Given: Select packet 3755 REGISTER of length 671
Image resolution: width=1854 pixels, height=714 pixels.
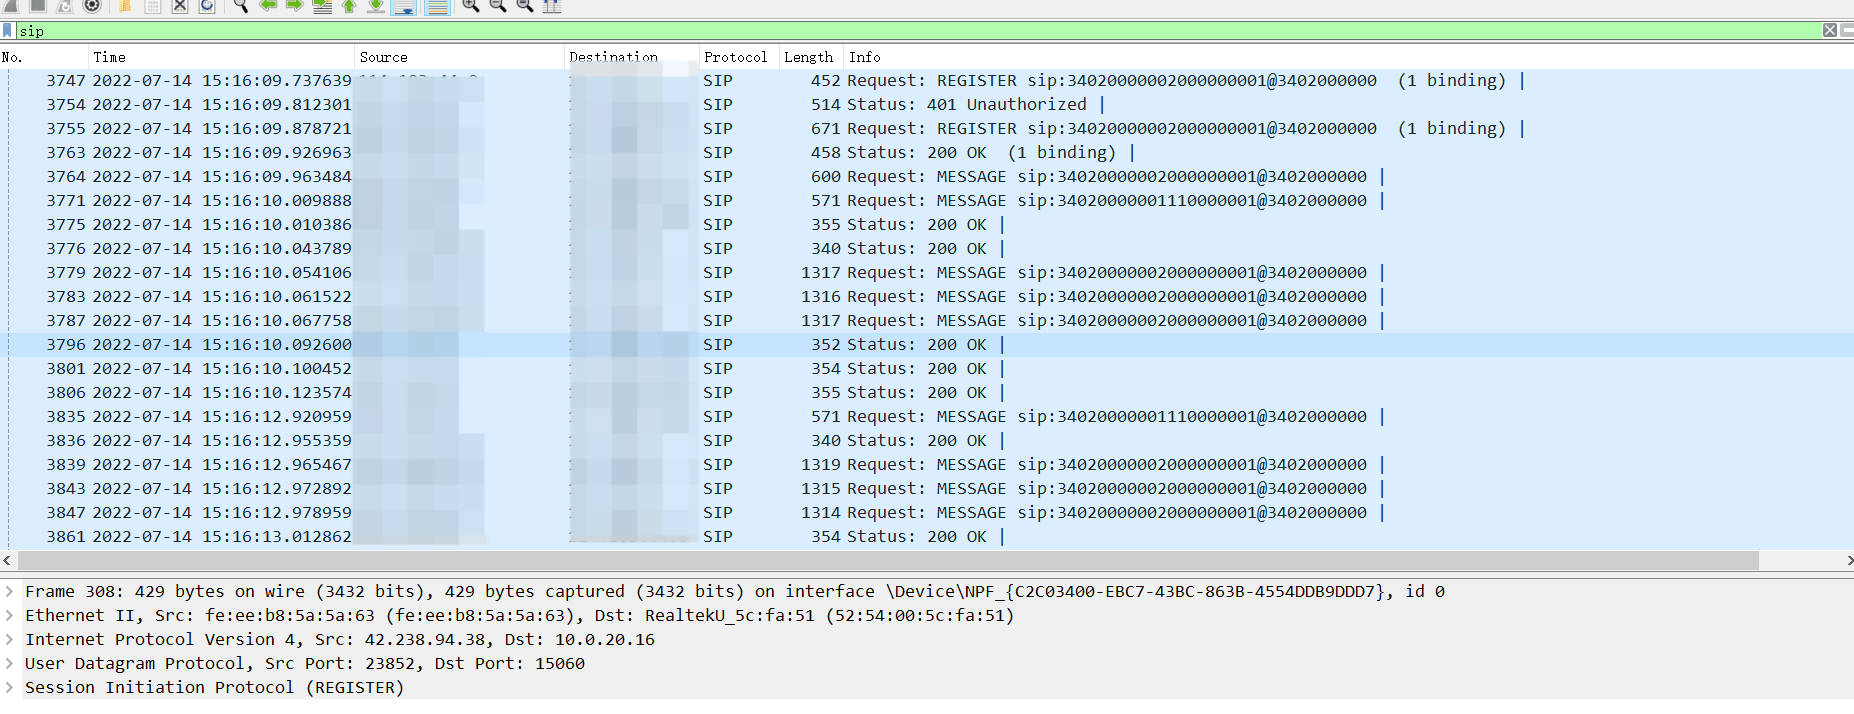Looking at the screenshot, I should (927, 128).
